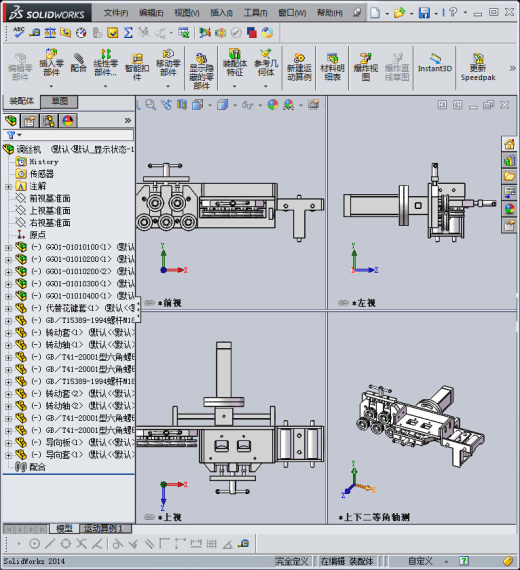The height and width of the screenshot is (570, 520).
Task: Click the edit appearance color ball
Action: (273, 105)
